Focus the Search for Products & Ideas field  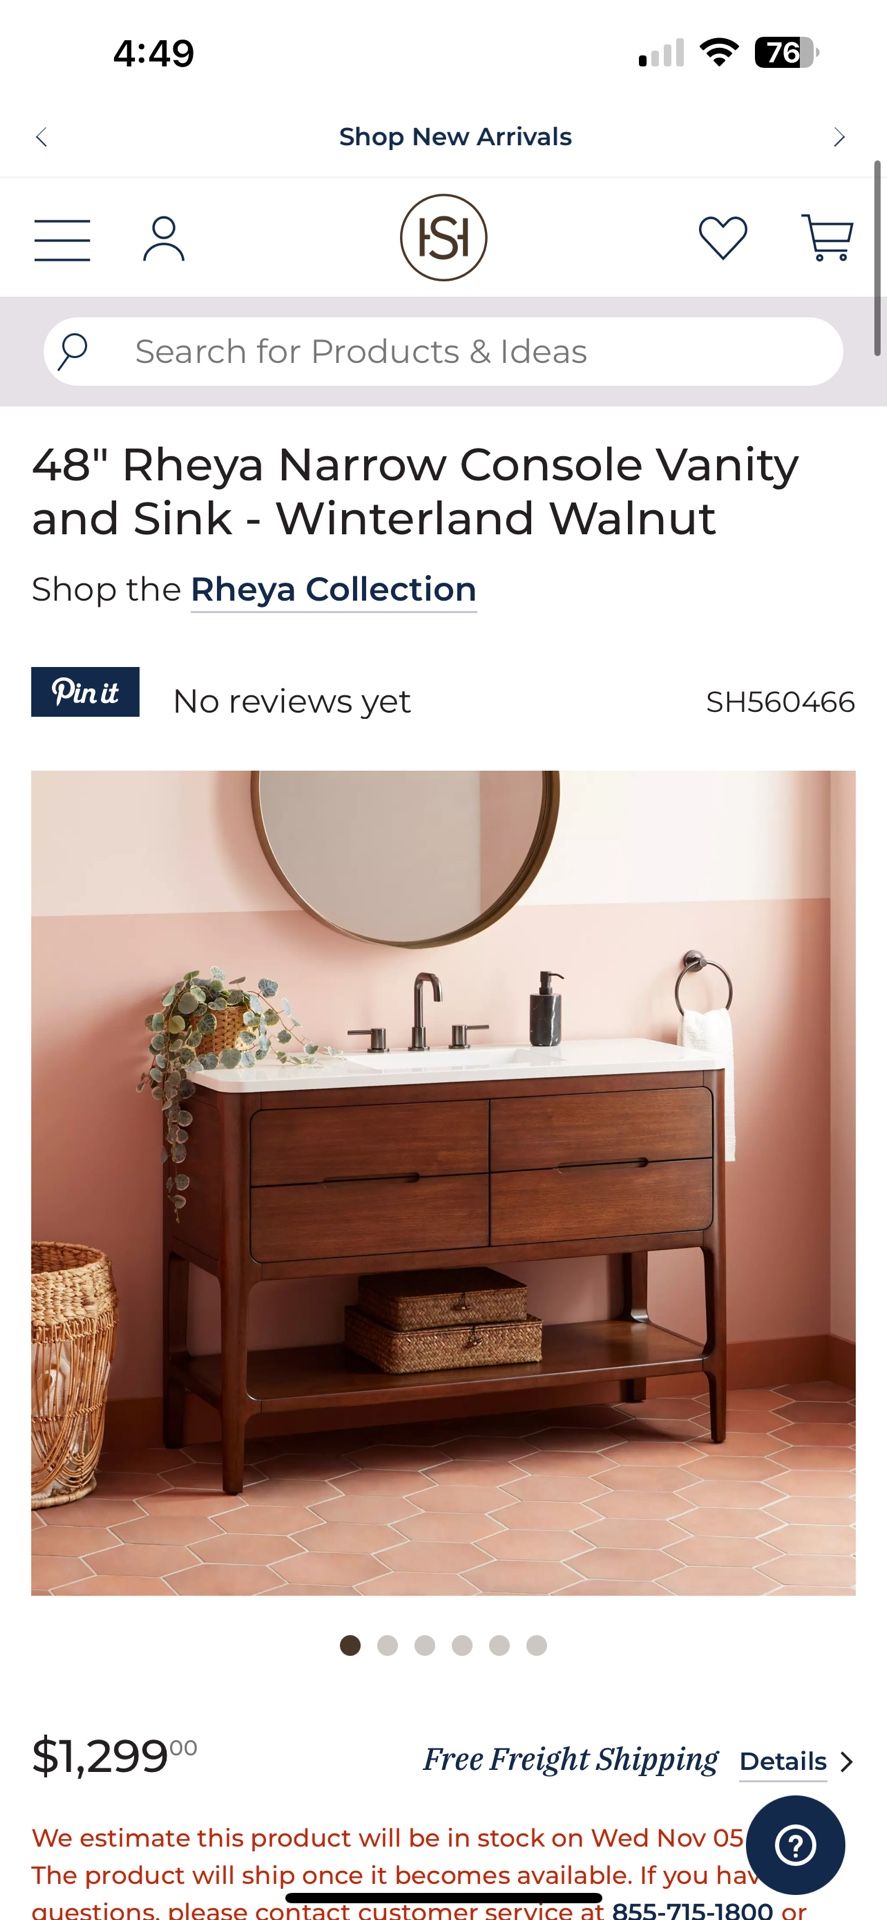(443, 352)
